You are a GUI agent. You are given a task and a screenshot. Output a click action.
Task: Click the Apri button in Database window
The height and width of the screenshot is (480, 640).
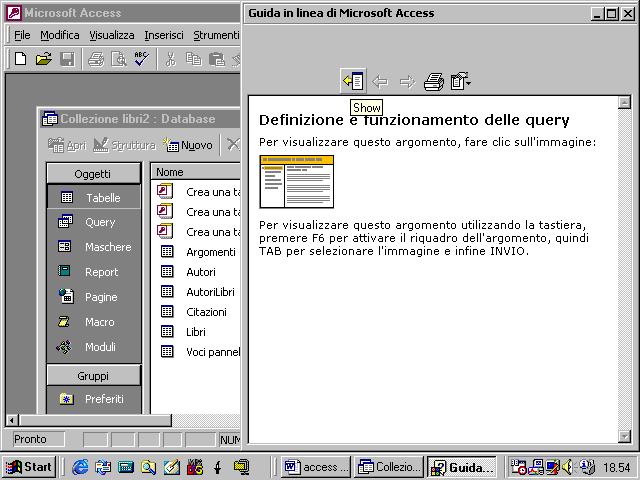tap(67, 145)
